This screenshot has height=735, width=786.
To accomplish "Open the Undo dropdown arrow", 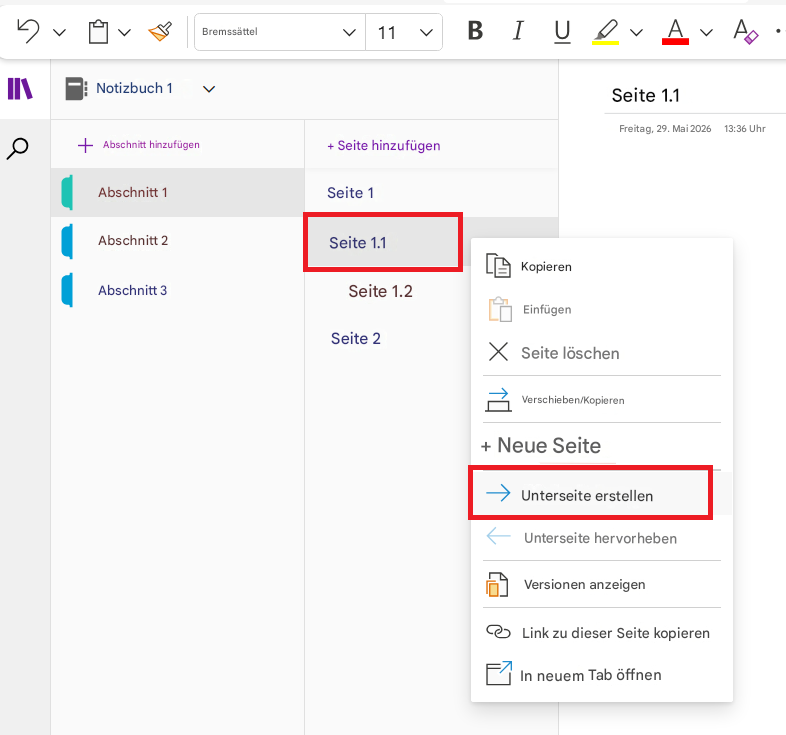I will point(60,33).
